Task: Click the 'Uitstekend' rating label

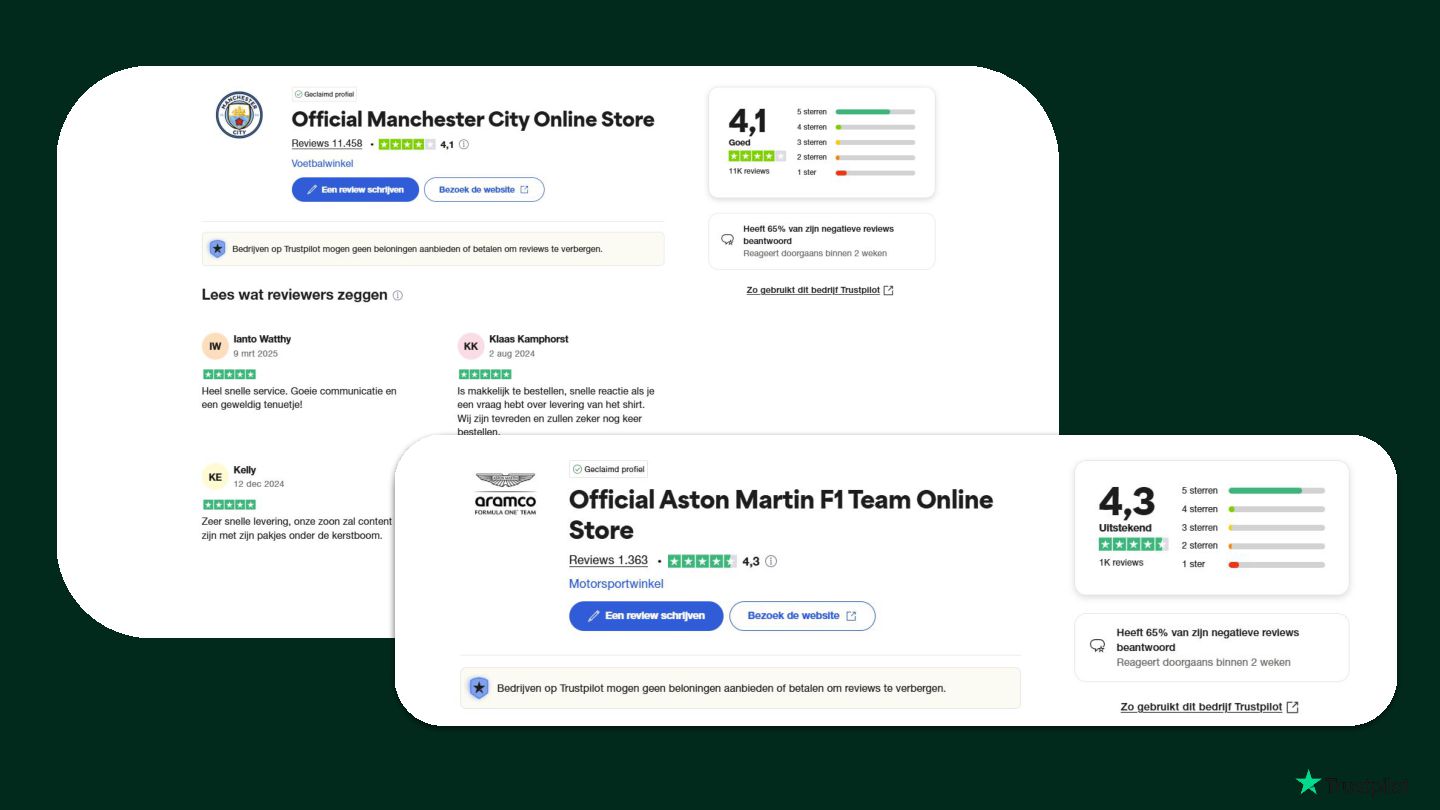Action: click(1125, 528)
